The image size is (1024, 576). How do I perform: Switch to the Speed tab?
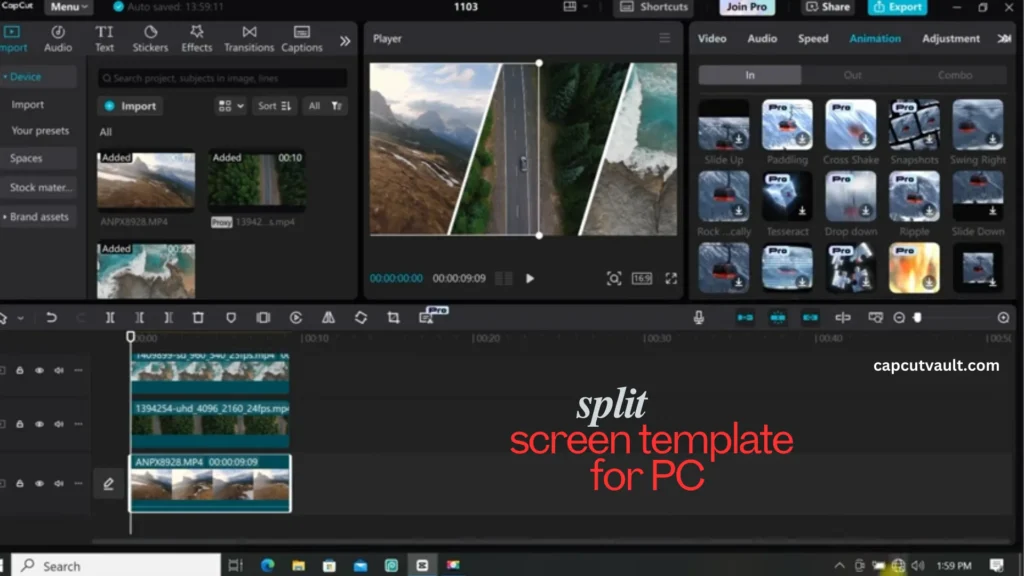pyautogui.click(x=813, y=39)
